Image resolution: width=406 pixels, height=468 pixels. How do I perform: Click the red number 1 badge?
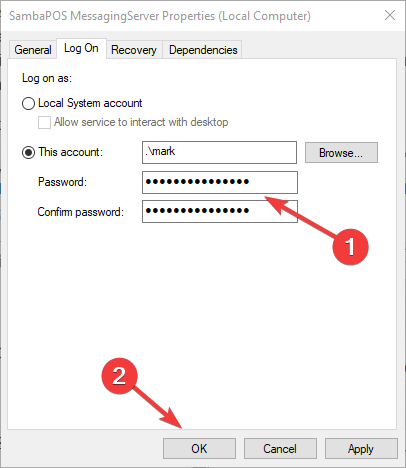click(350, 247)
